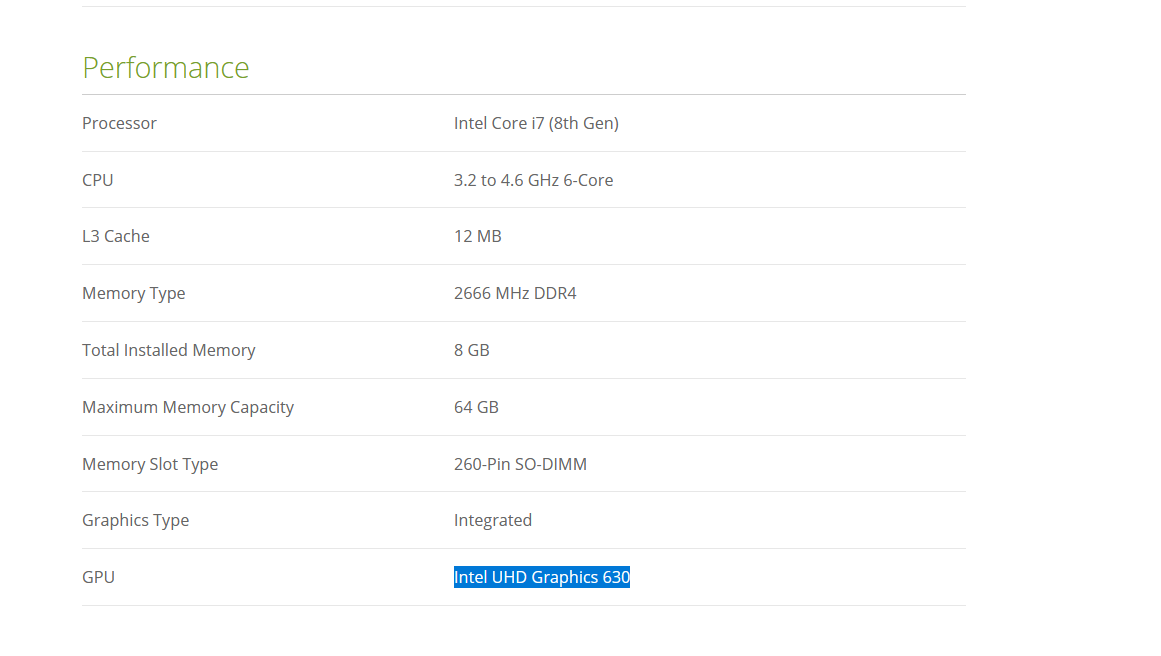This screenshot has width=1161, height=656.
Task: Click the Total Installed Memory label
Action: point(169,350)
